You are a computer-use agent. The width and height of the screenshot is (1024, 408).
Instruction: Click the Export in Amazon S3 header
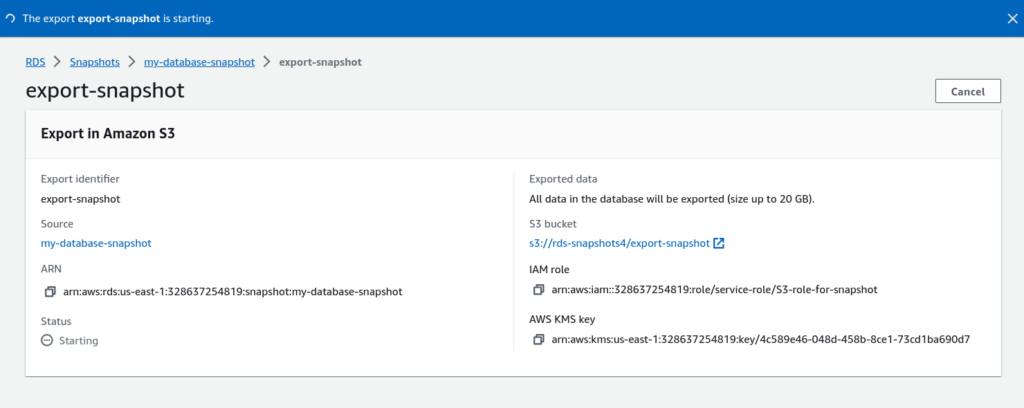click(108, 133)
